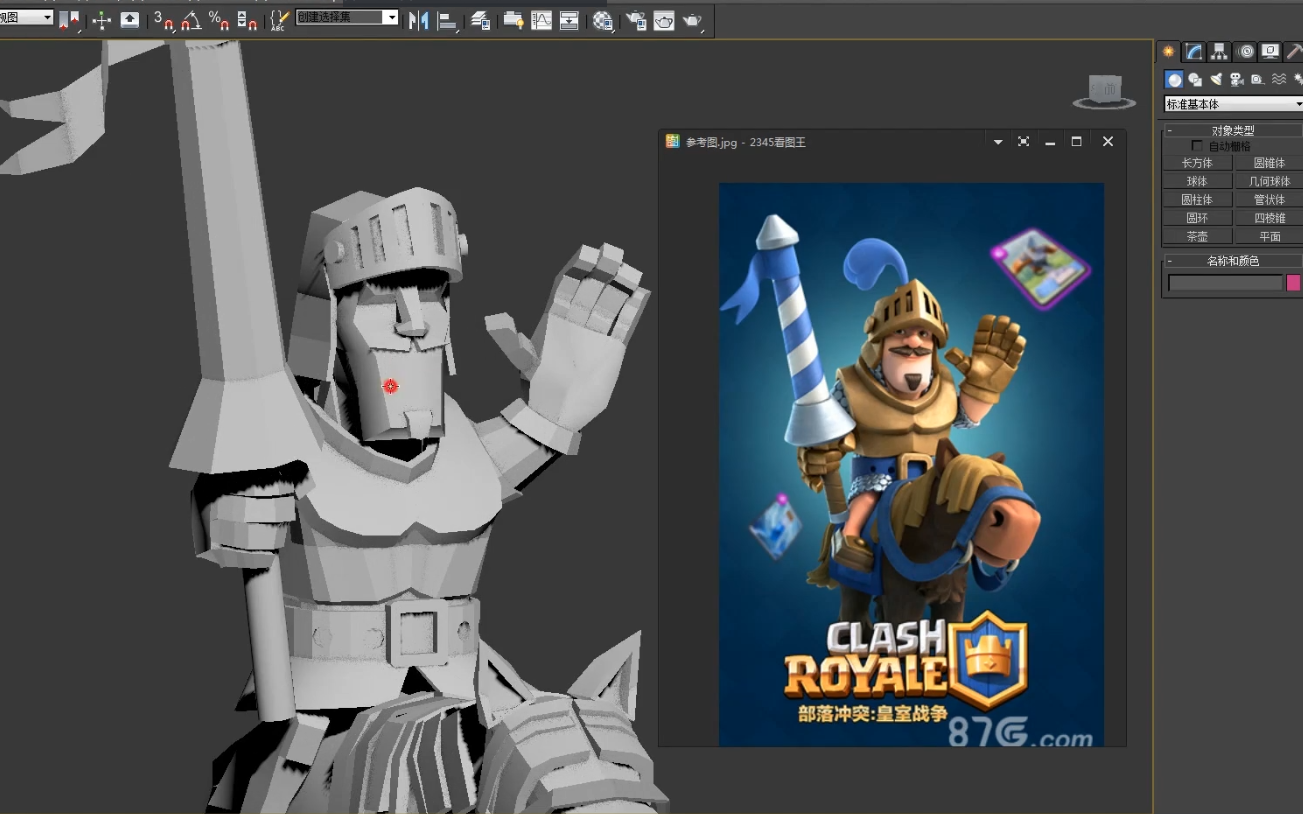Image resolution: width=1303 pixels, height=814 pixels.
Task: Switch to the Display panel tab
Action: (x=1270, y=52)
